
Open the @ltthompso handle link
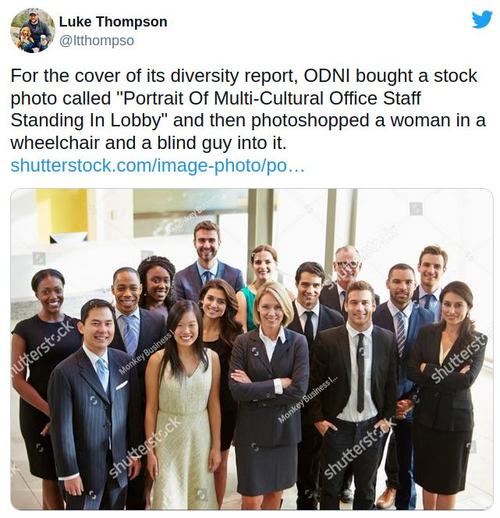pyautogui.click(x=97, y=41)
